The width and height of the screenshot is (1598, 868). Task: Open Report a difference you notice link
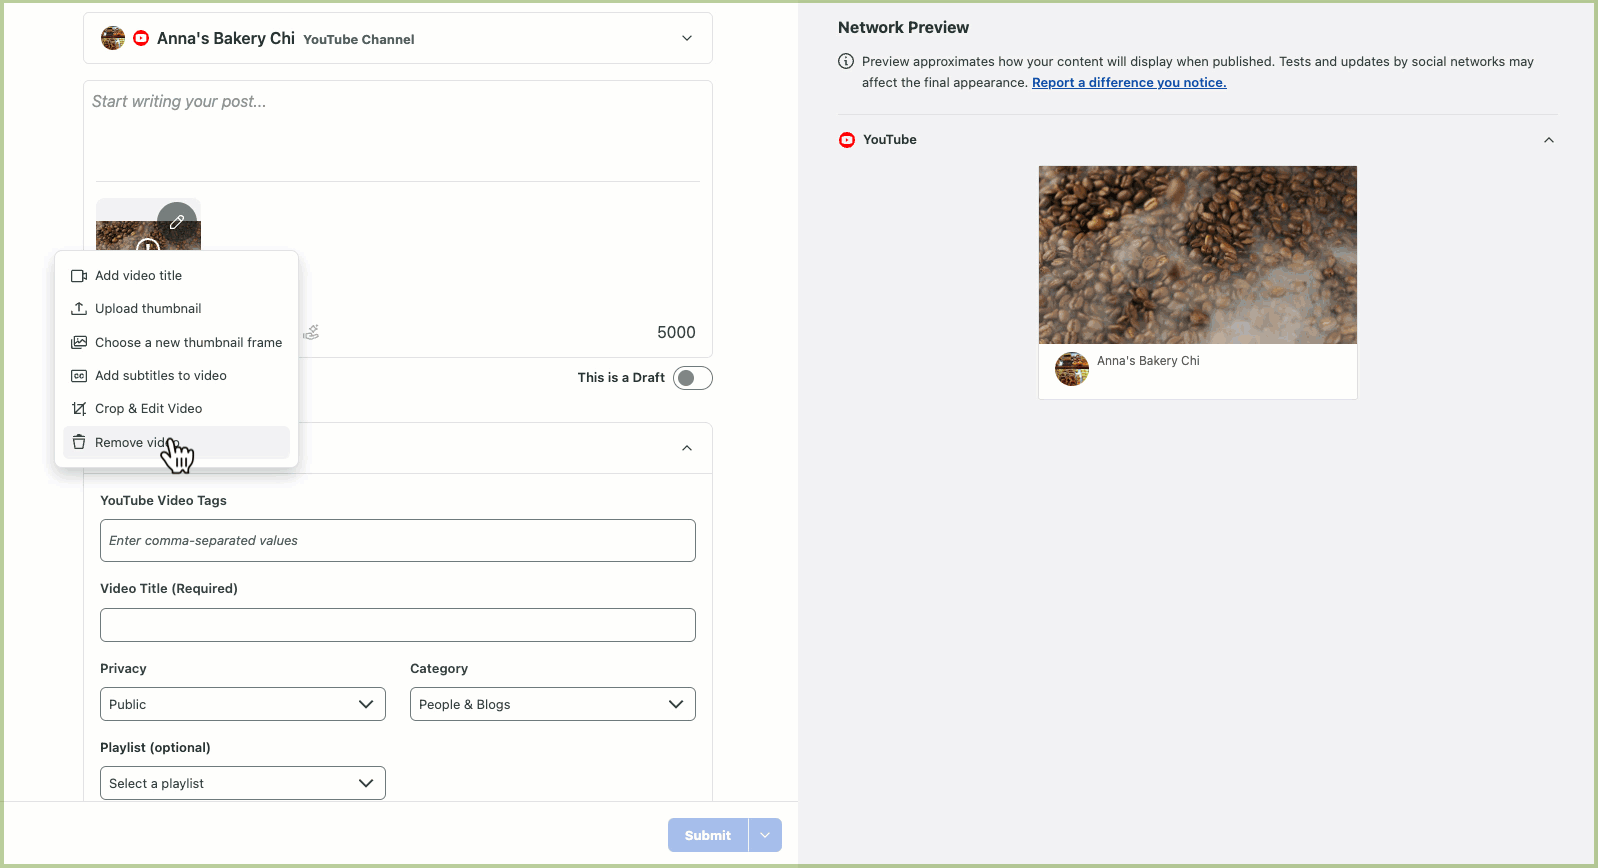1129,83
